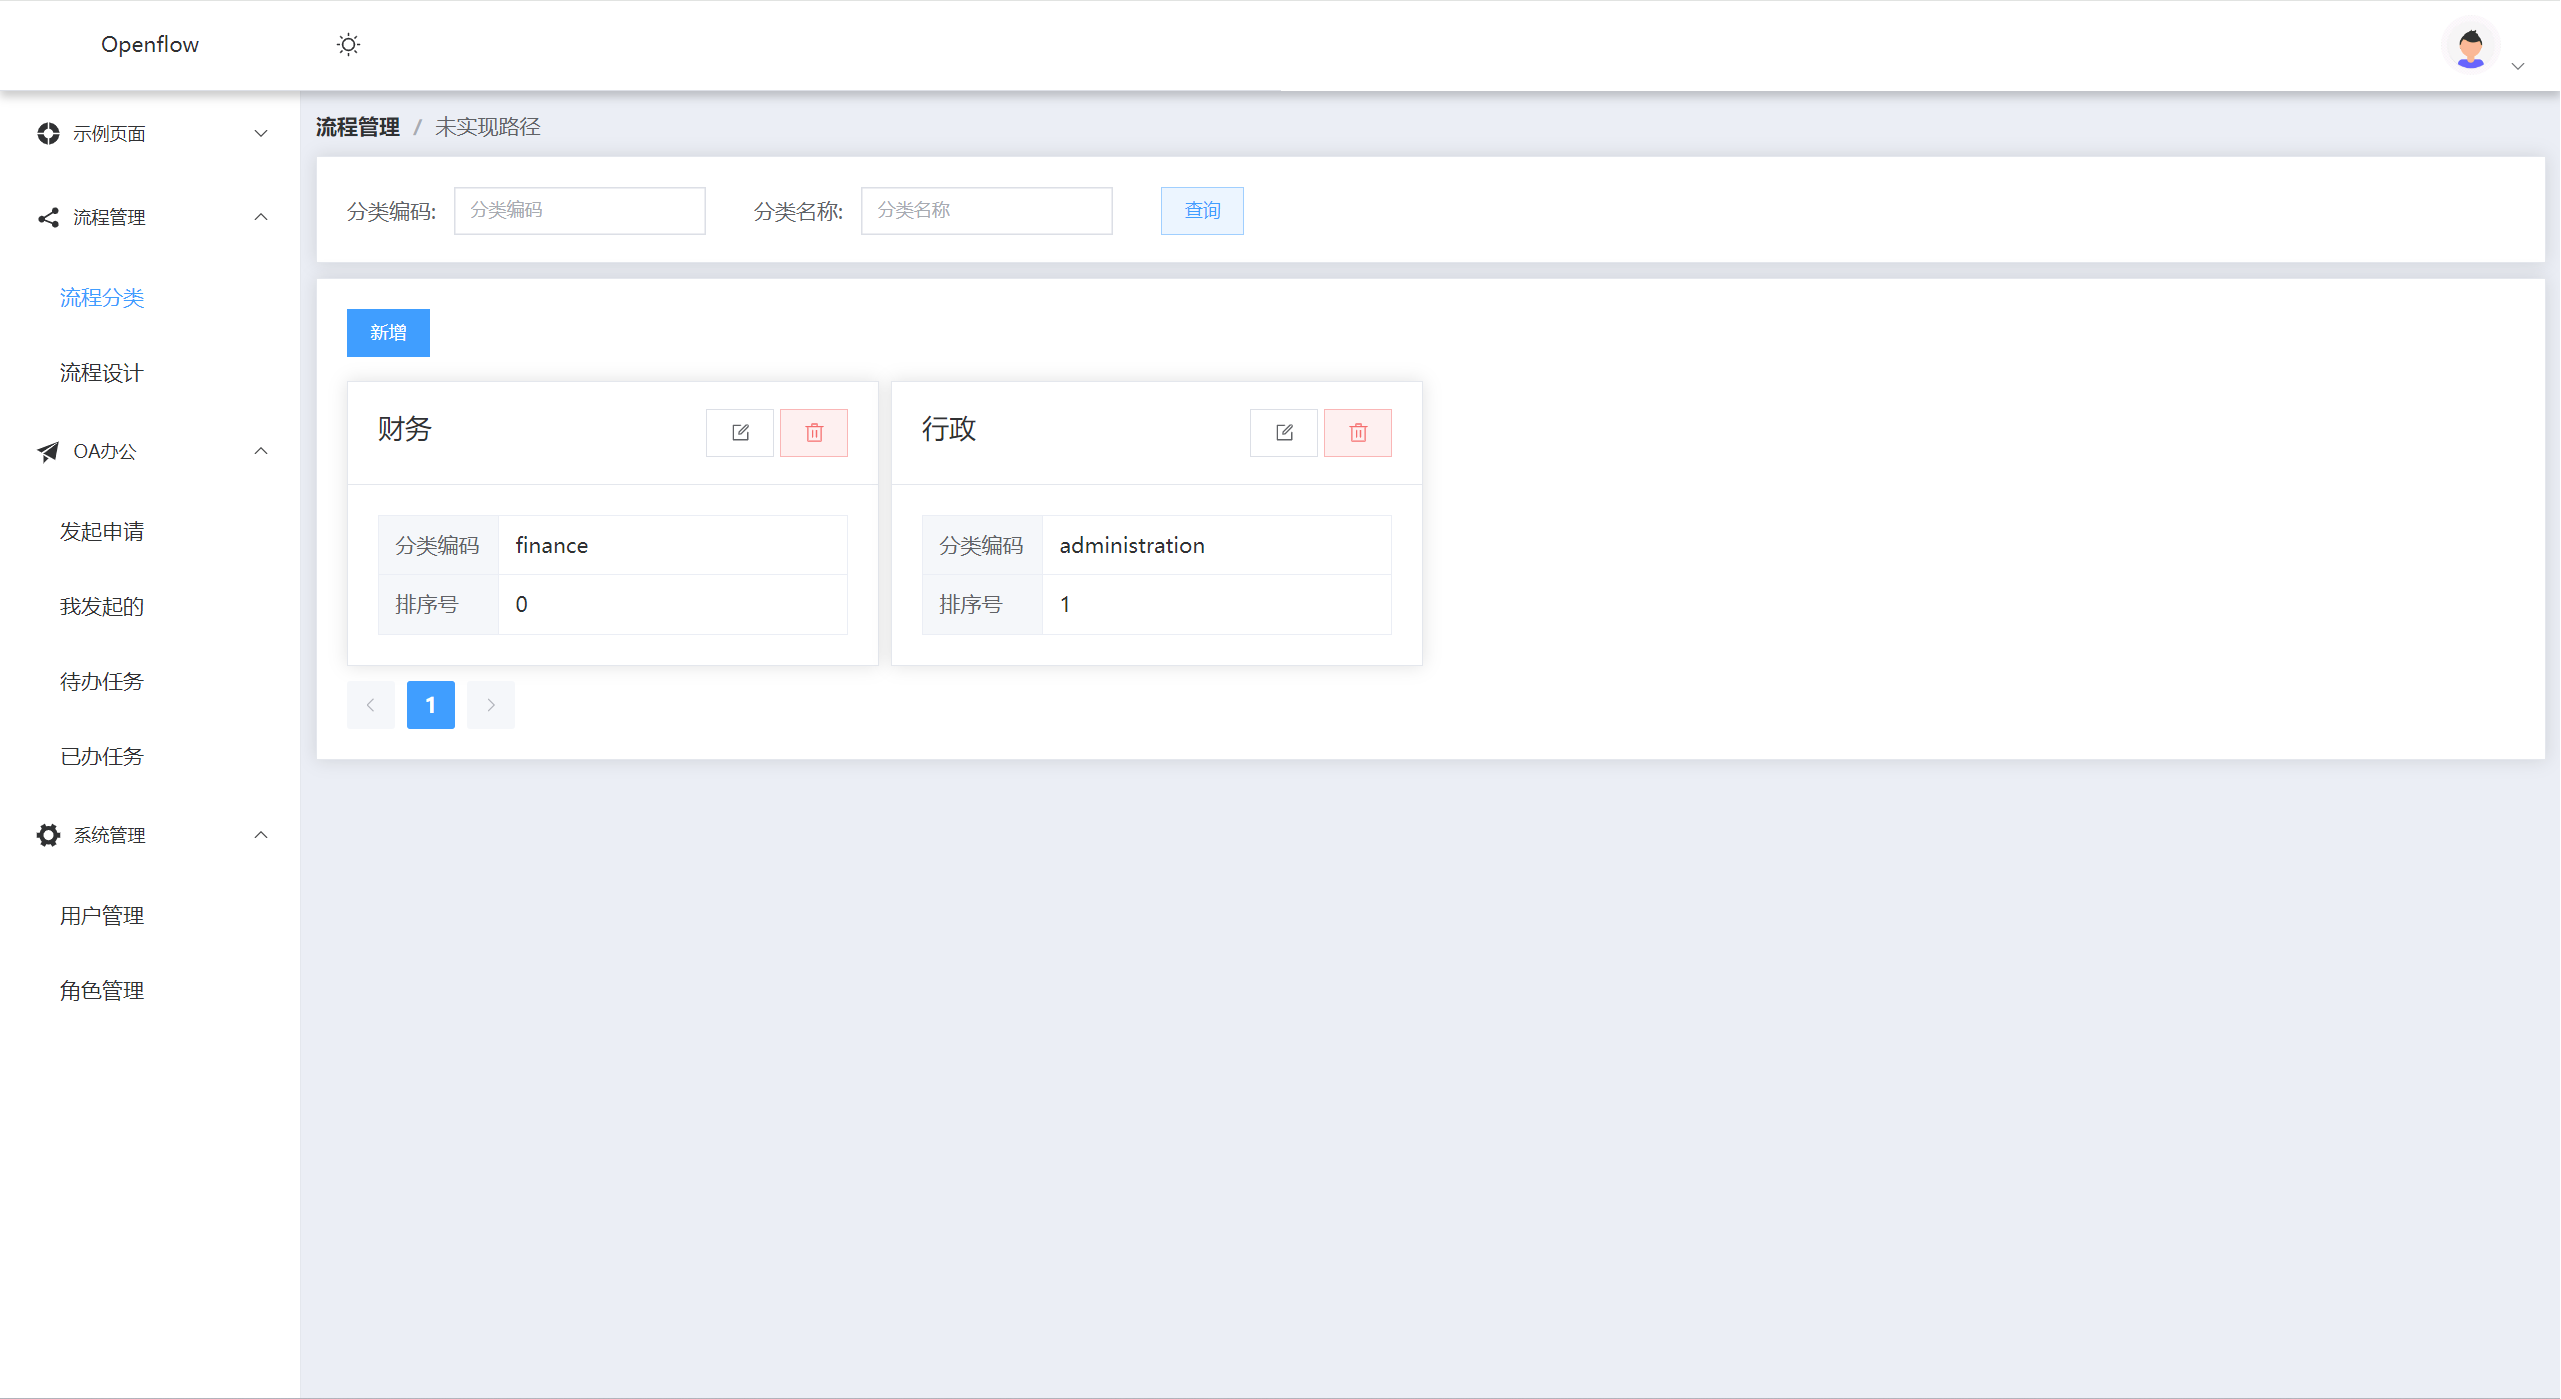2561x1399 pixels.
Task: Click the OA办公 paper plane icon
Action: coord(48,452)
